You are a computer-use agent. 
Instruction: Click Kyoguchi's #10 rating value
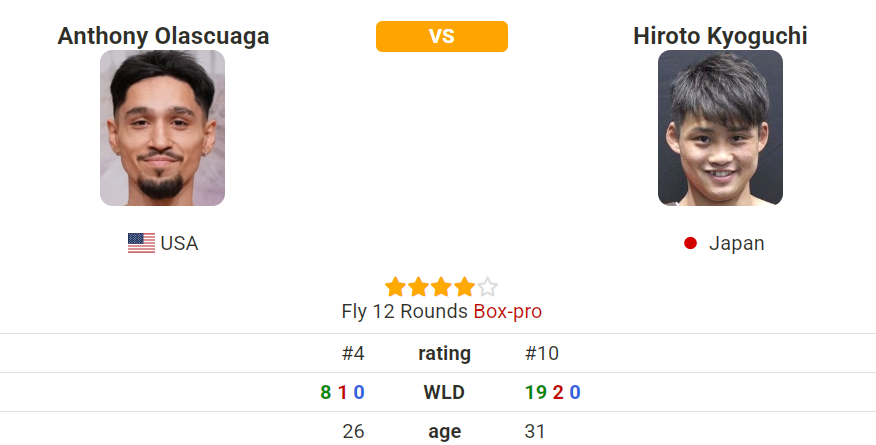point(542,353)
